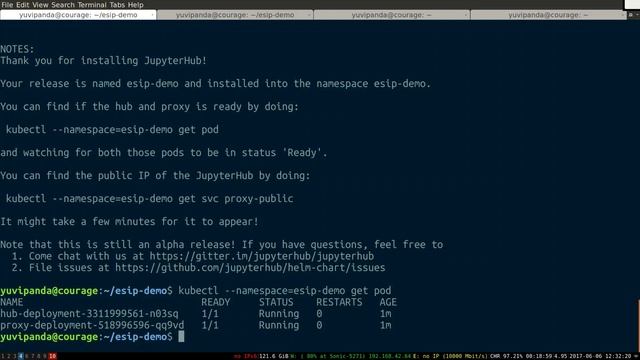
Task: Click 'Running' status in the proxy-deployment row
Action: tap(279, 325)
